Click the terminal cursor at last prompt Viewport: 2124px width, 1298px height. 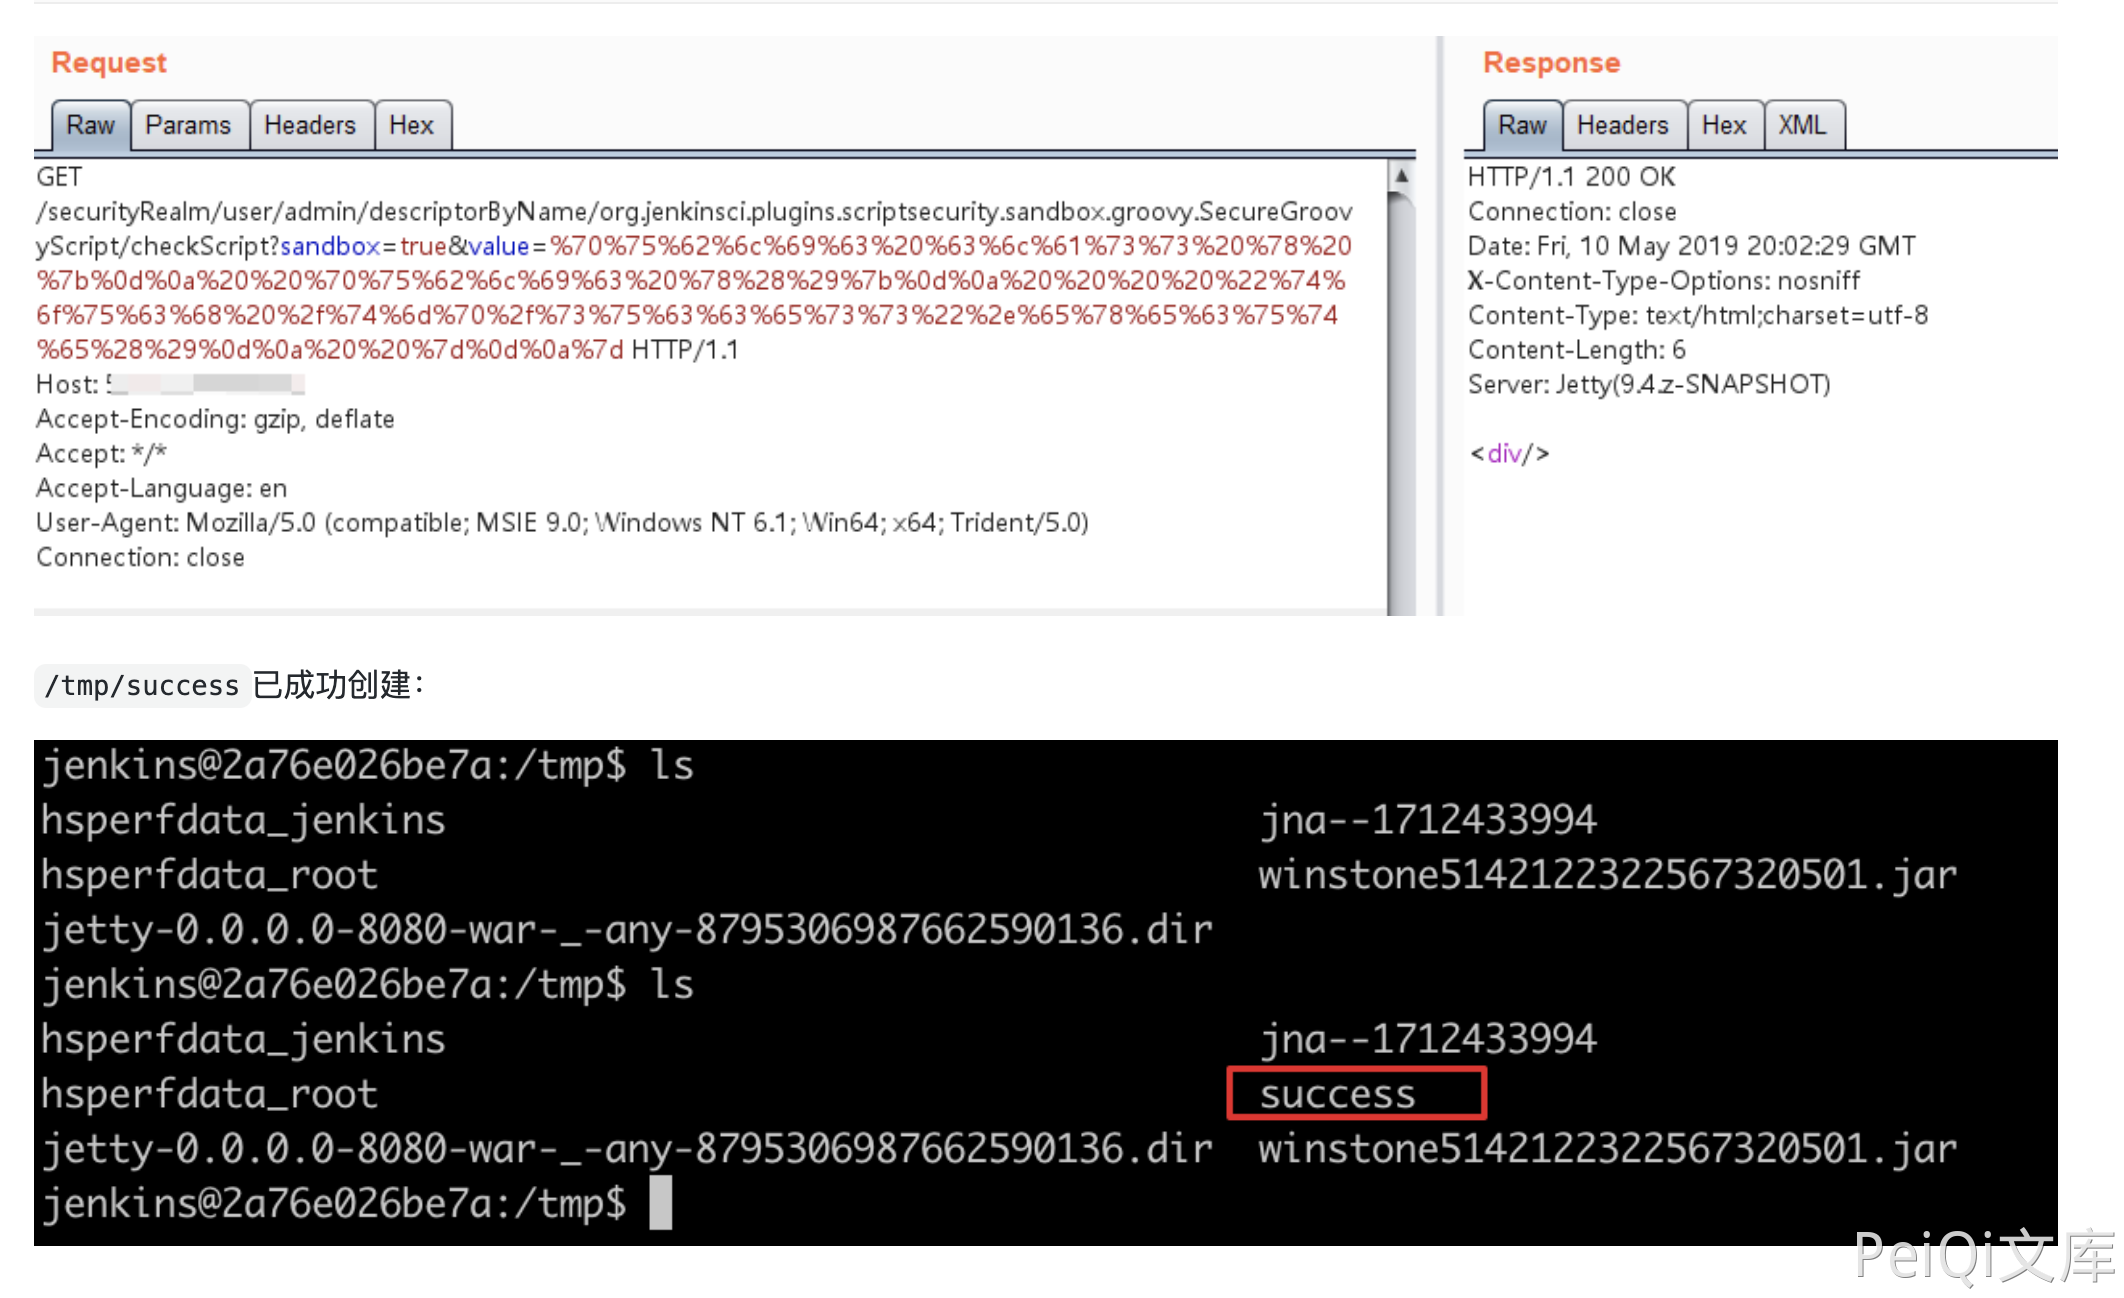pyautogui.click(x=660, y=1202)
